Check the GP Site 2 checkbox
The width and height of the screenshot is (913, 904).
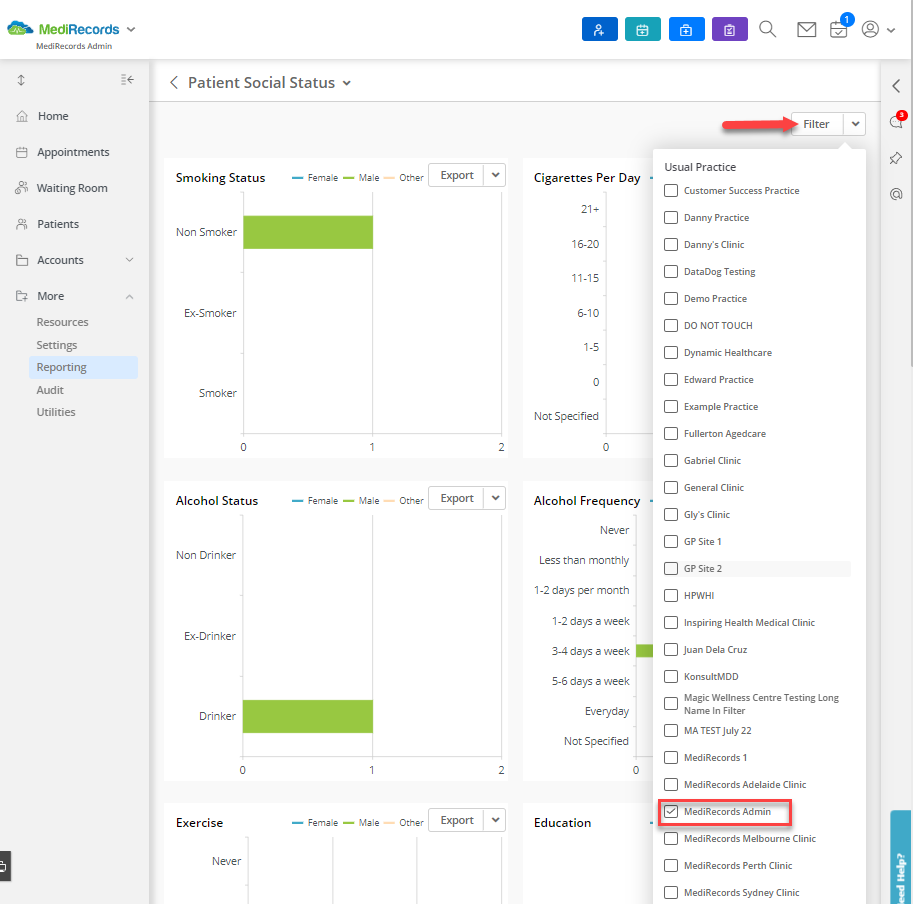671,569
